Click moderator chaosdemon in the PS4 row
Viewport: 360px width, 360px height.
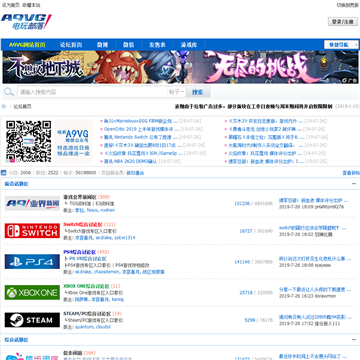coord(106,272)
